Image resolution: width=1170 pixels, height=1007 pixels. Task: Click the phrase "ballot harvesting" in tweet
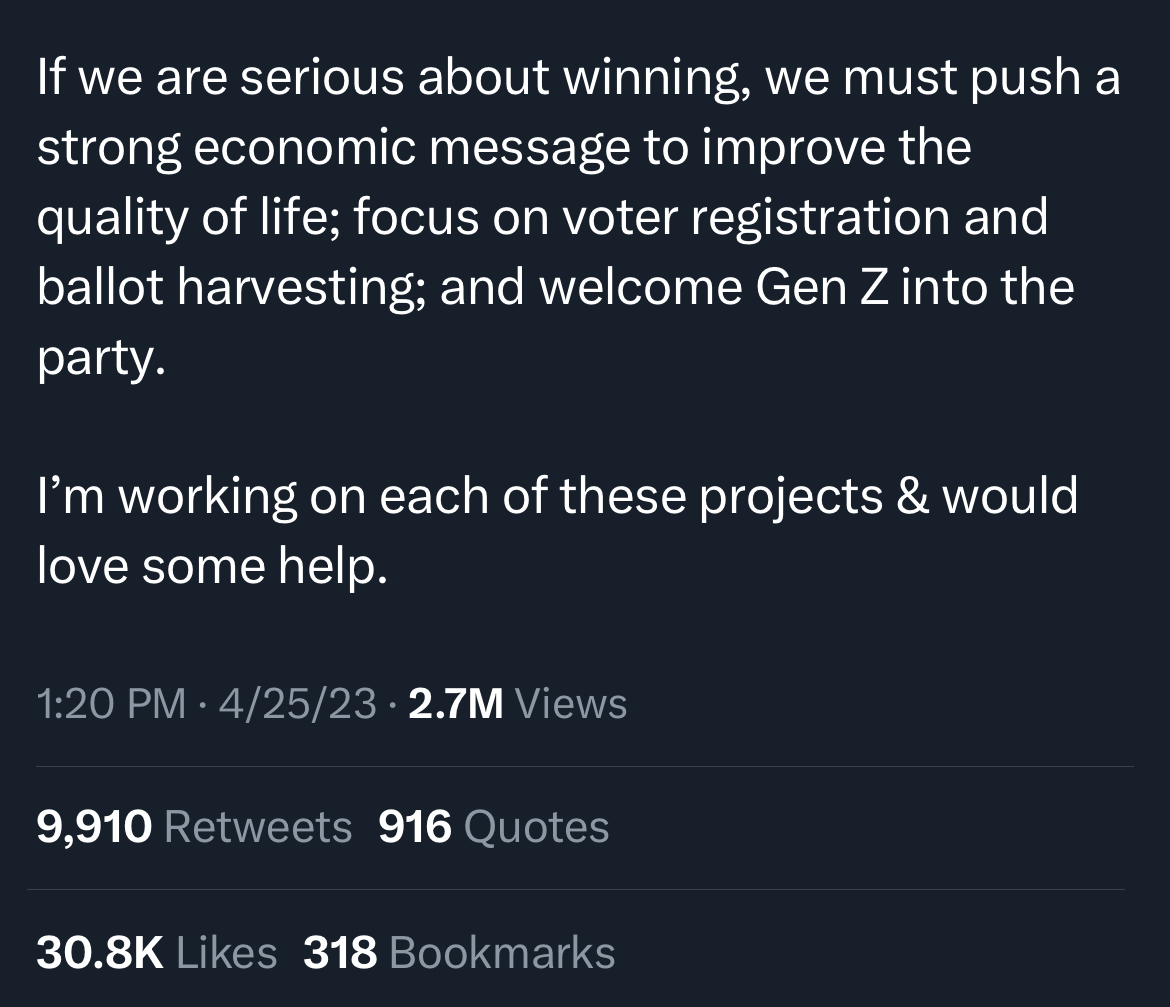(x=230, y=288)
